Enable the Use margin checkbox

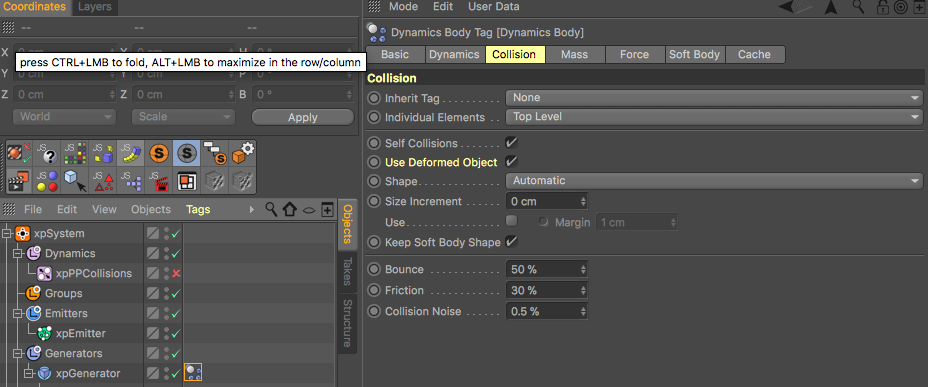(x=511, y=221)
